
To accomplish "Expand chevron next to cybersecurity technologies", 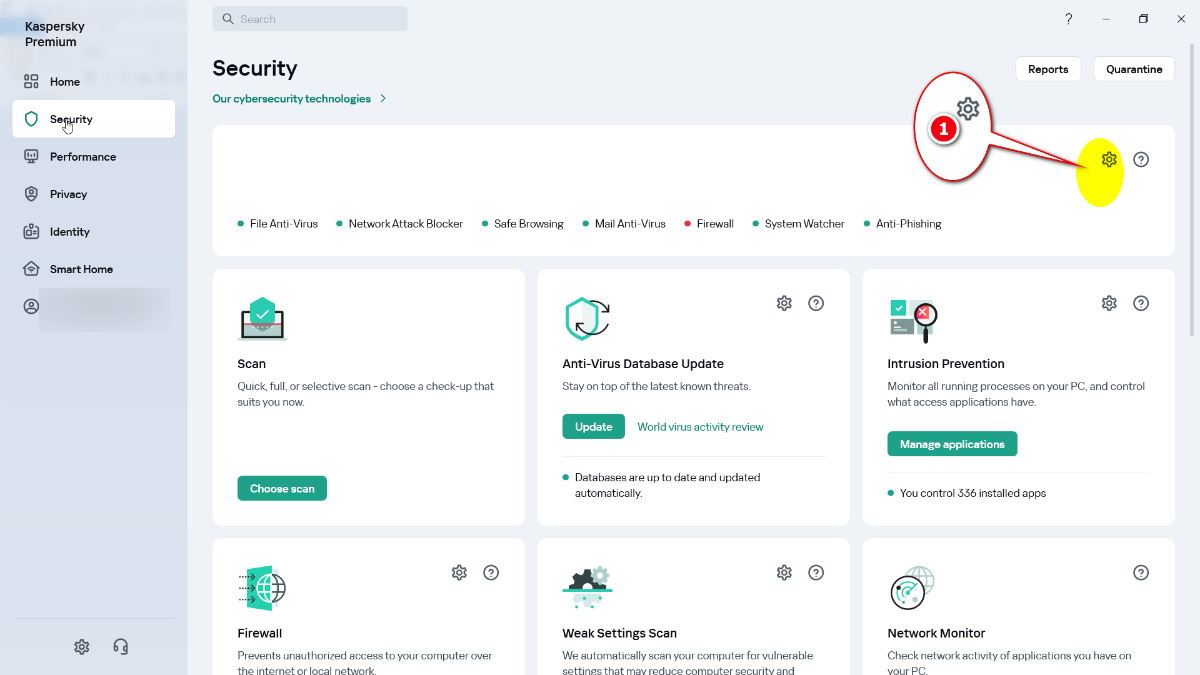I will click(x=383, y=99).
